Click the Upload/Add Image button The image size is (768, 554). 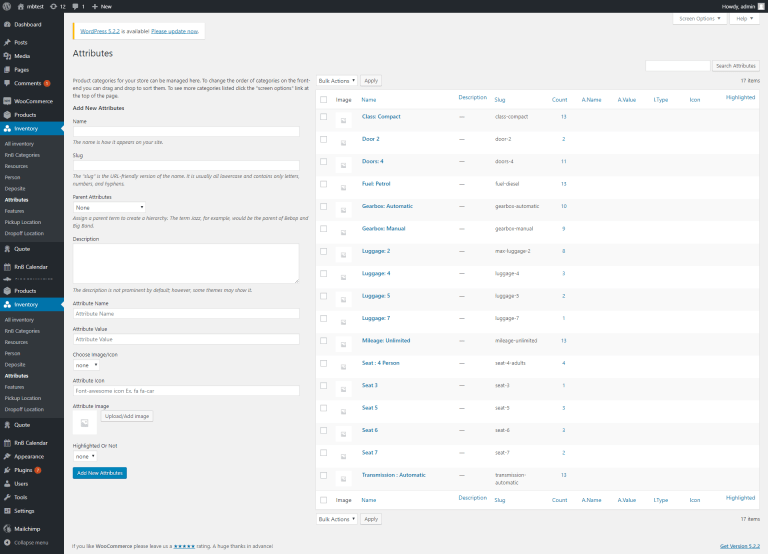point(127,416)
